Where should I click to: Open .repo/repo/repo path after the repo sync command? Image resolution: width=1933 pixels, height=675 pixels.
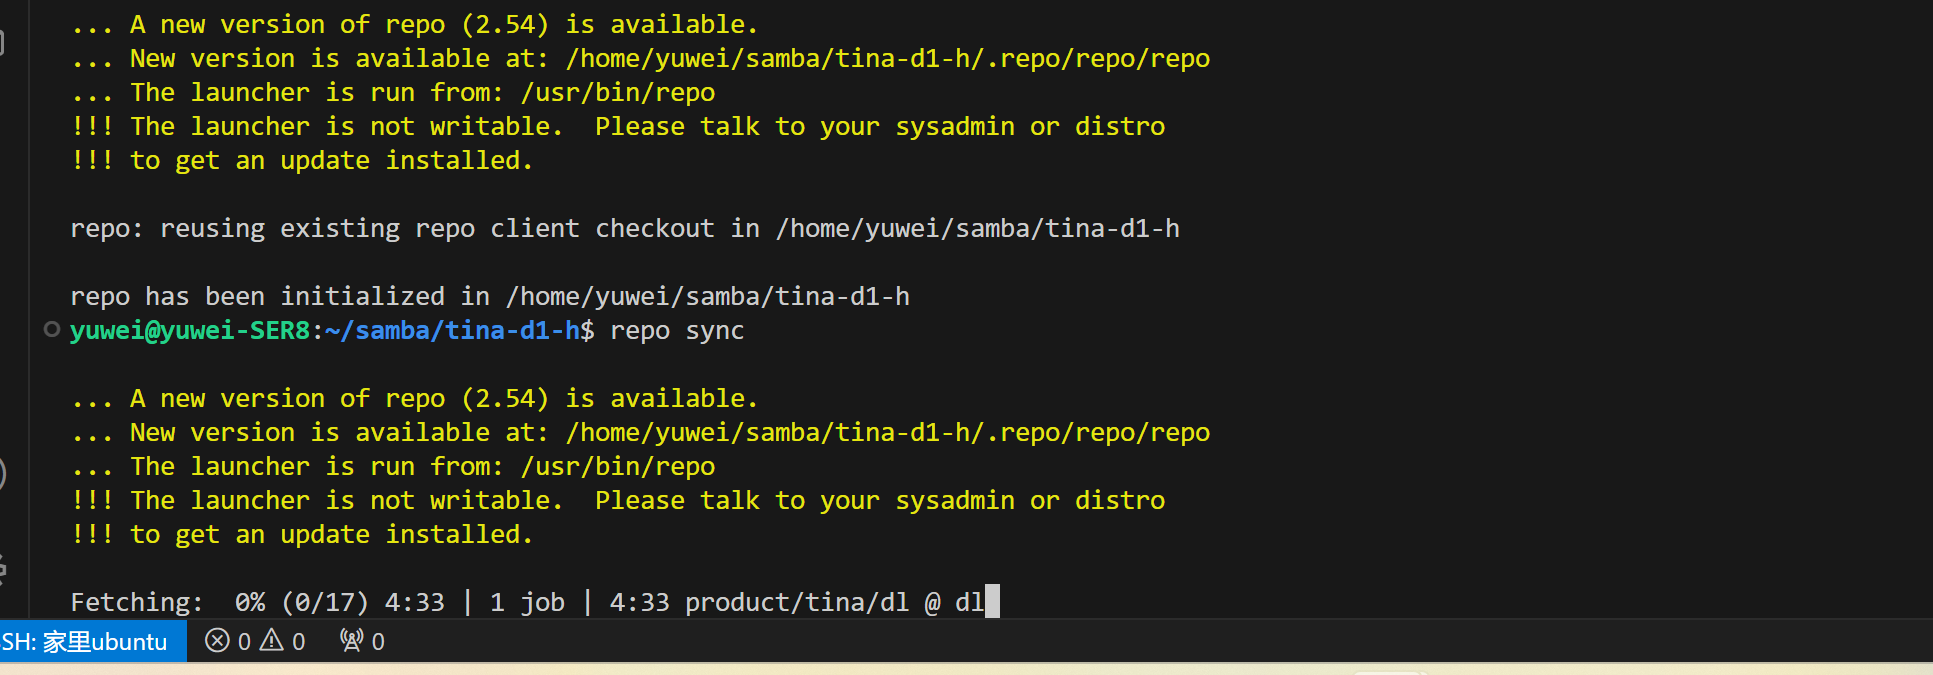pyautogui.click(x=887, y=433)
